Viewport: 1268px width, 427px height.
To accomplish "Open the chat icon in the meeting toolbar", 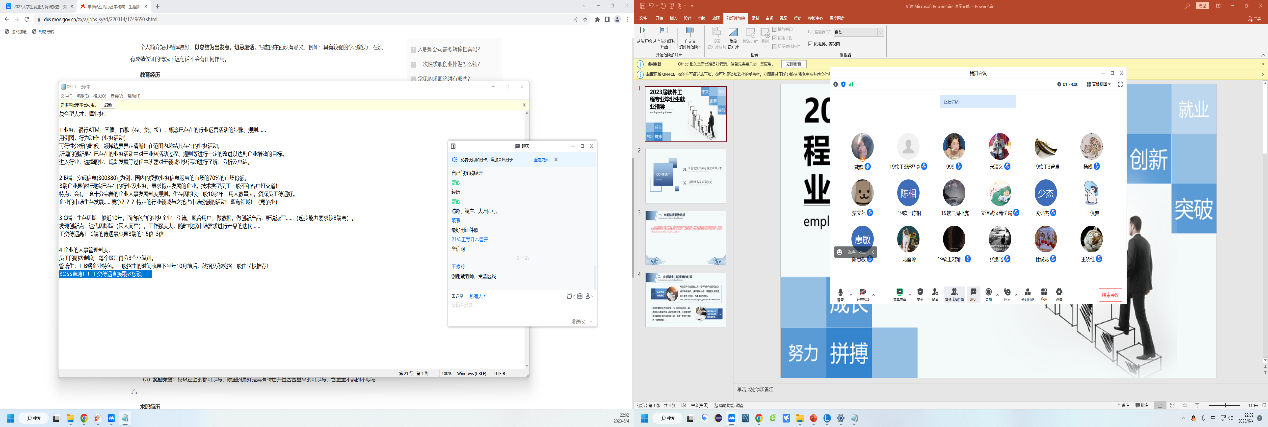I will (972, 293).
